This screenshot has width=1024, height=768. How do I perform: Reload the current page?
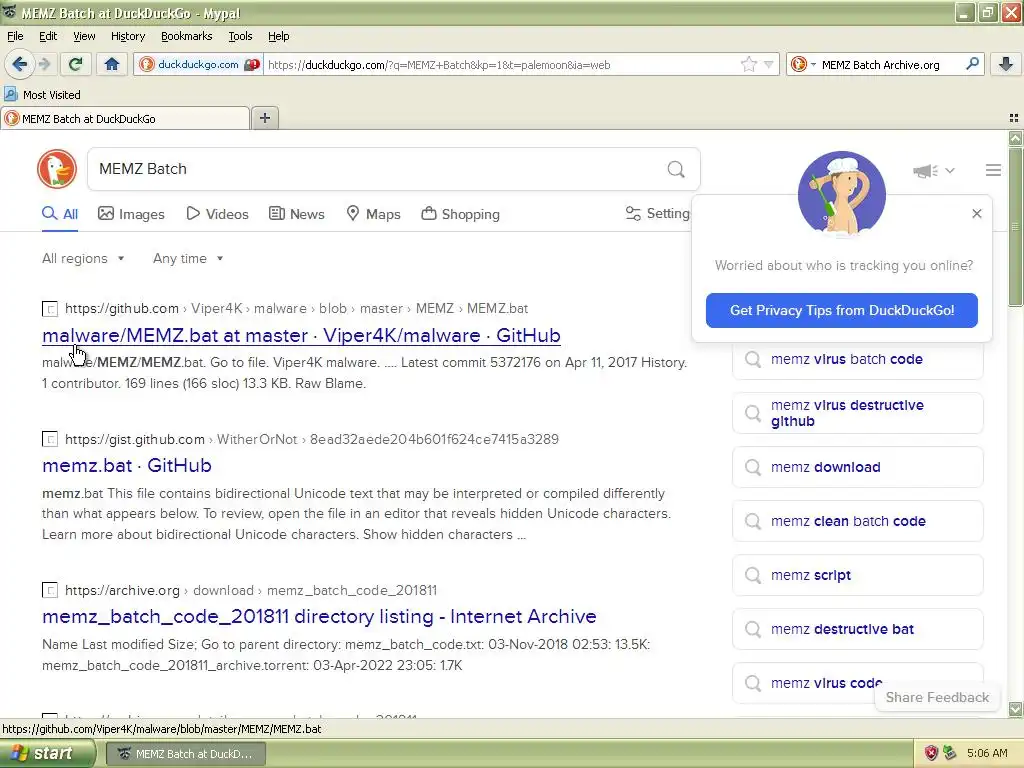pos(76,64)
